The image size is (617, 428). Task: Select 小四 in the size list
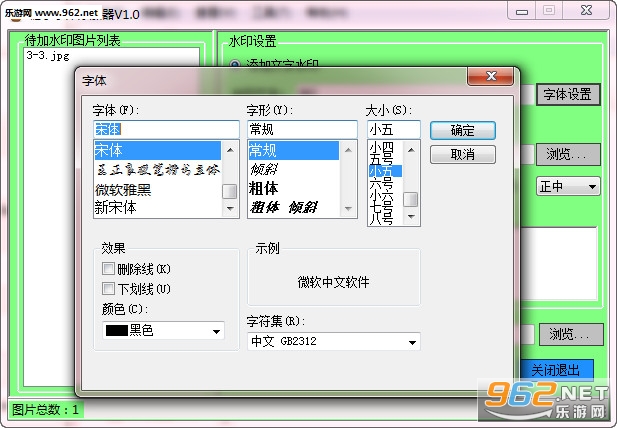(x=385, y=148)
